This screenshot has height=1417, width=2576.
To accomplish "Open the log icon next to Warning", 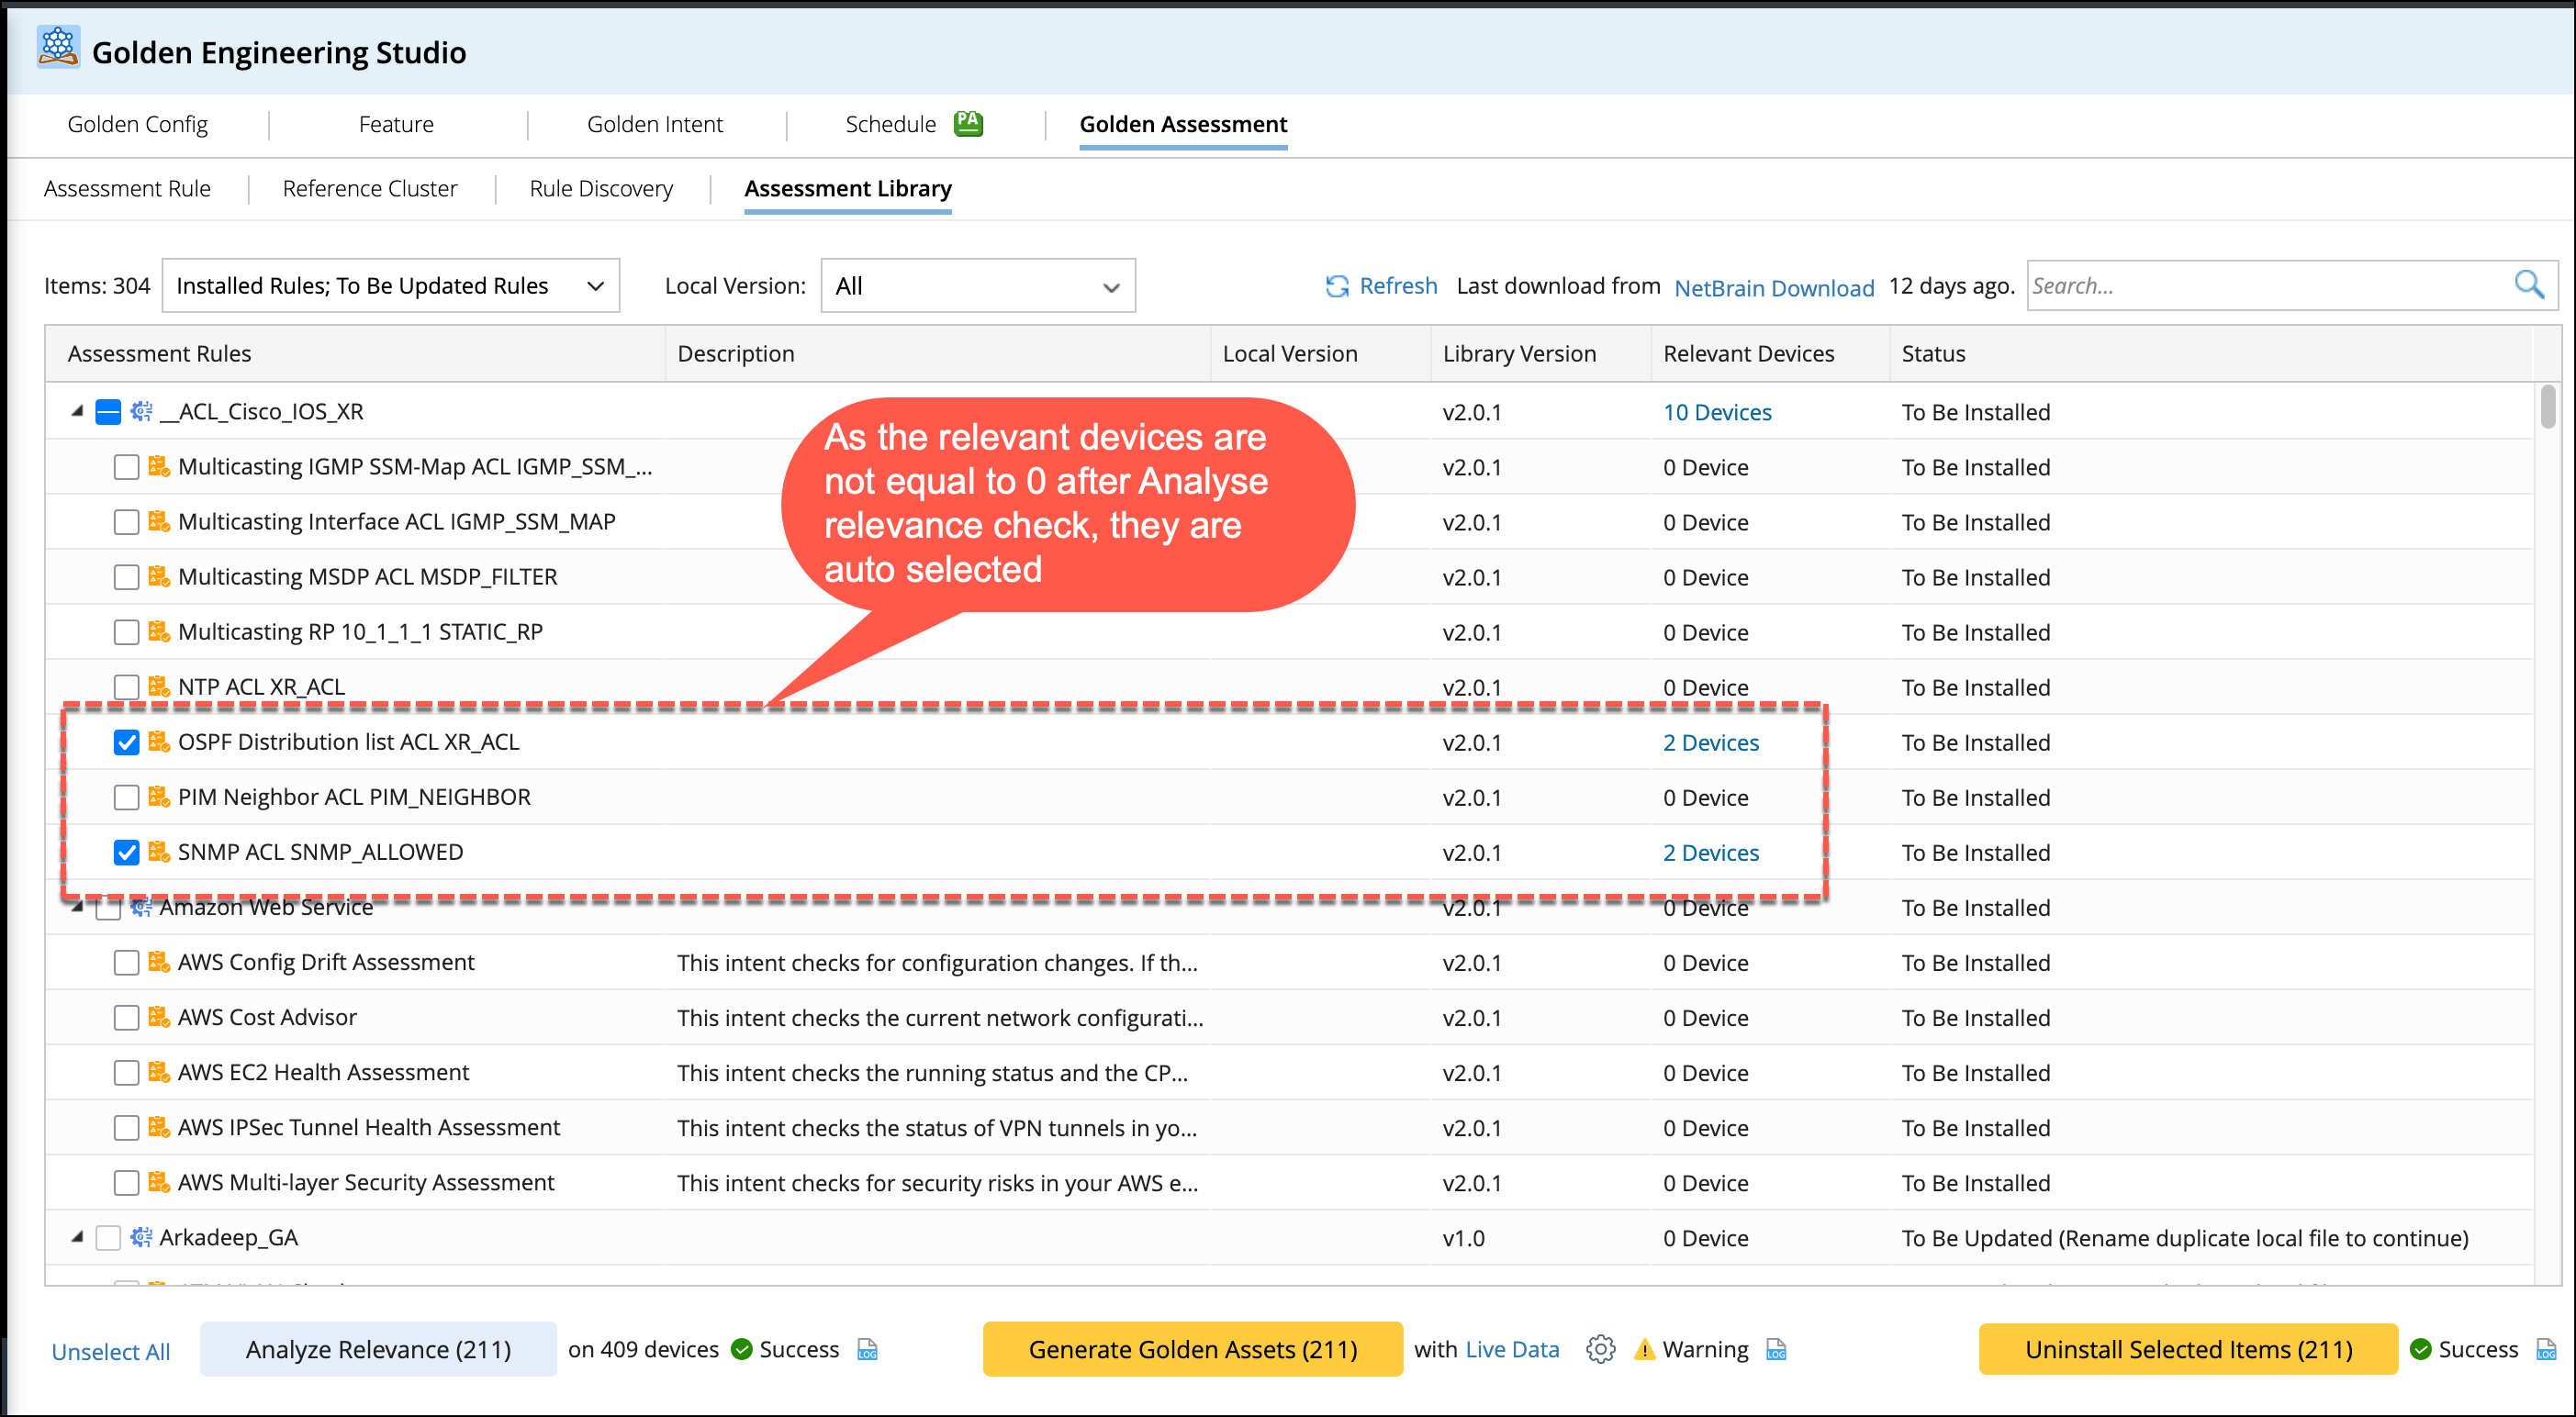I will click(1776, 1349).
